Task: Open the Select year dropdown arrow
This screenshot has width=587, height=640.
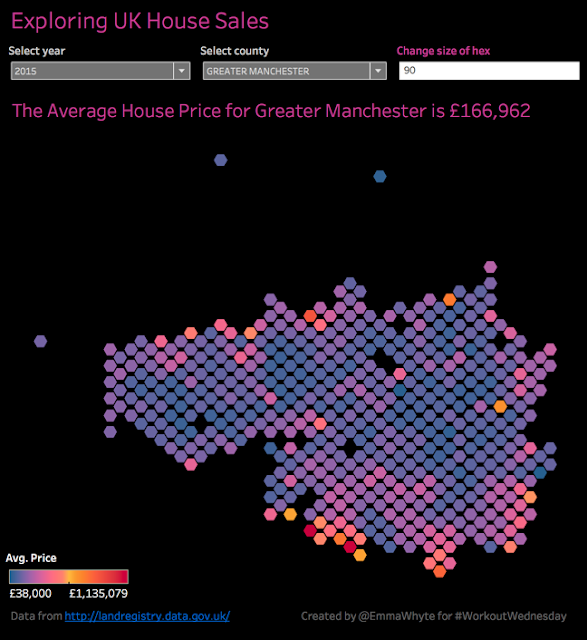Action: 182,71
